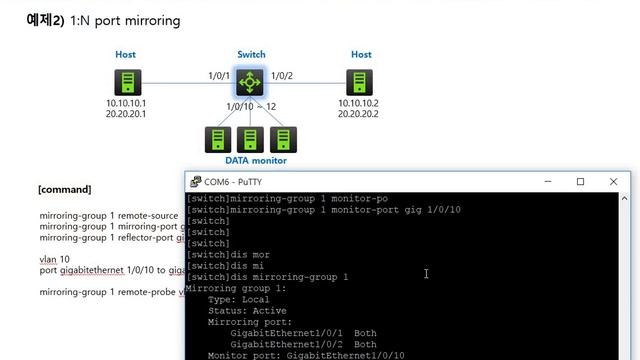Click the middle DATA monitor server icon
This screenshot has height=360, width=640.
click(250, 140)
